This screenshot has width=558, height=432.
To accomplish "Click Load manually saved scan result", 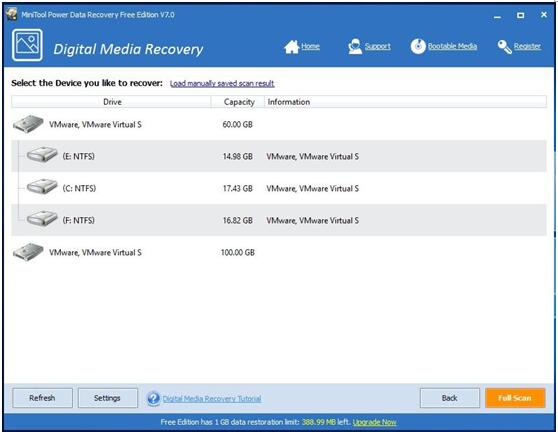I will (222, 83).
